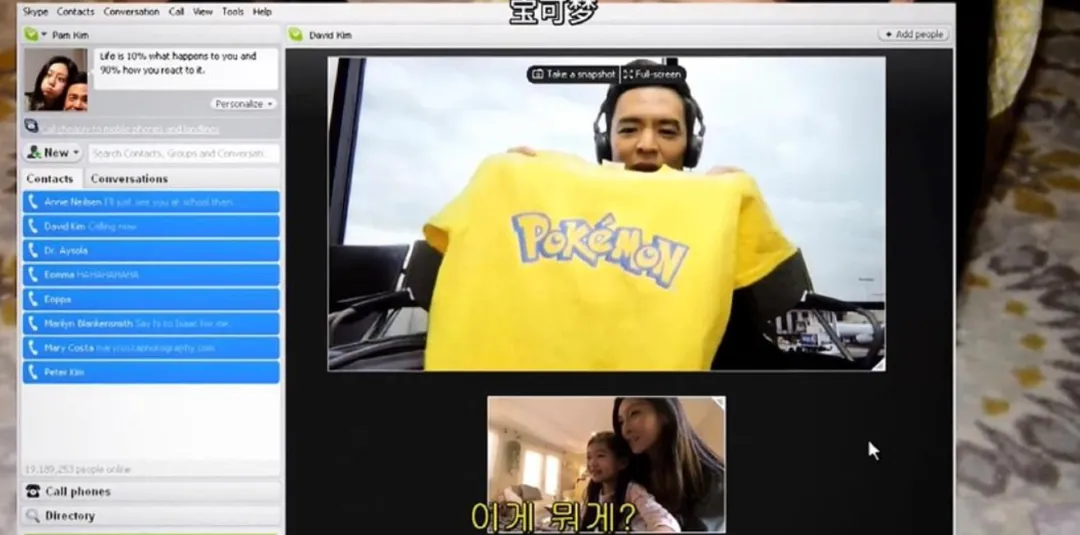Click Add people button
Screen dimensions: 1080x535
[913, 34]
